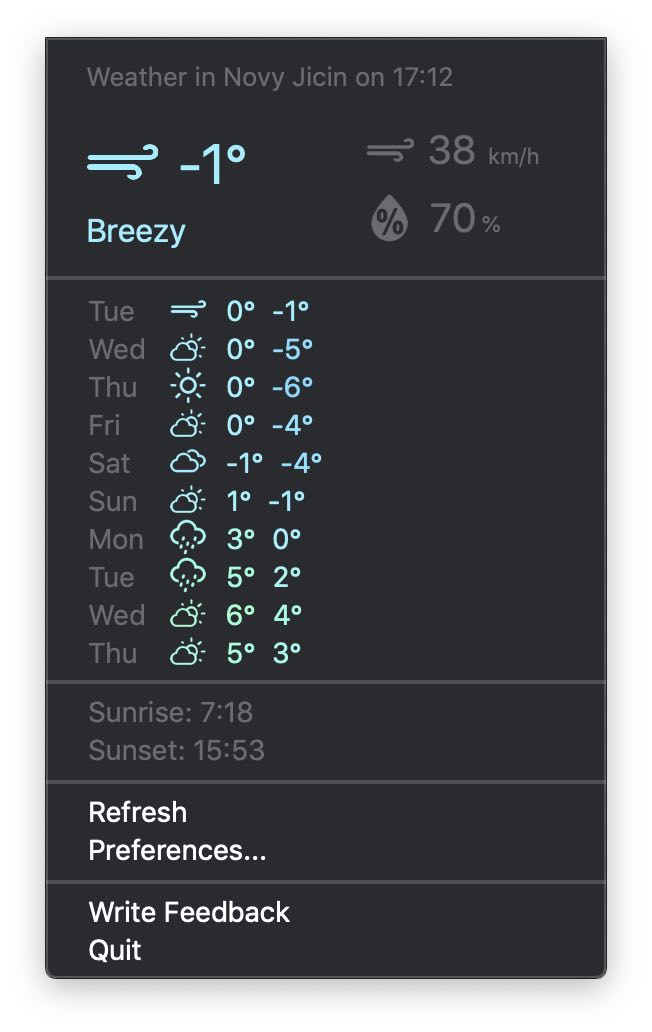Click the partly cloudy icon for Fri
Image resolution: width=652 pixels, height=1032 pixels.
(187, 425)
